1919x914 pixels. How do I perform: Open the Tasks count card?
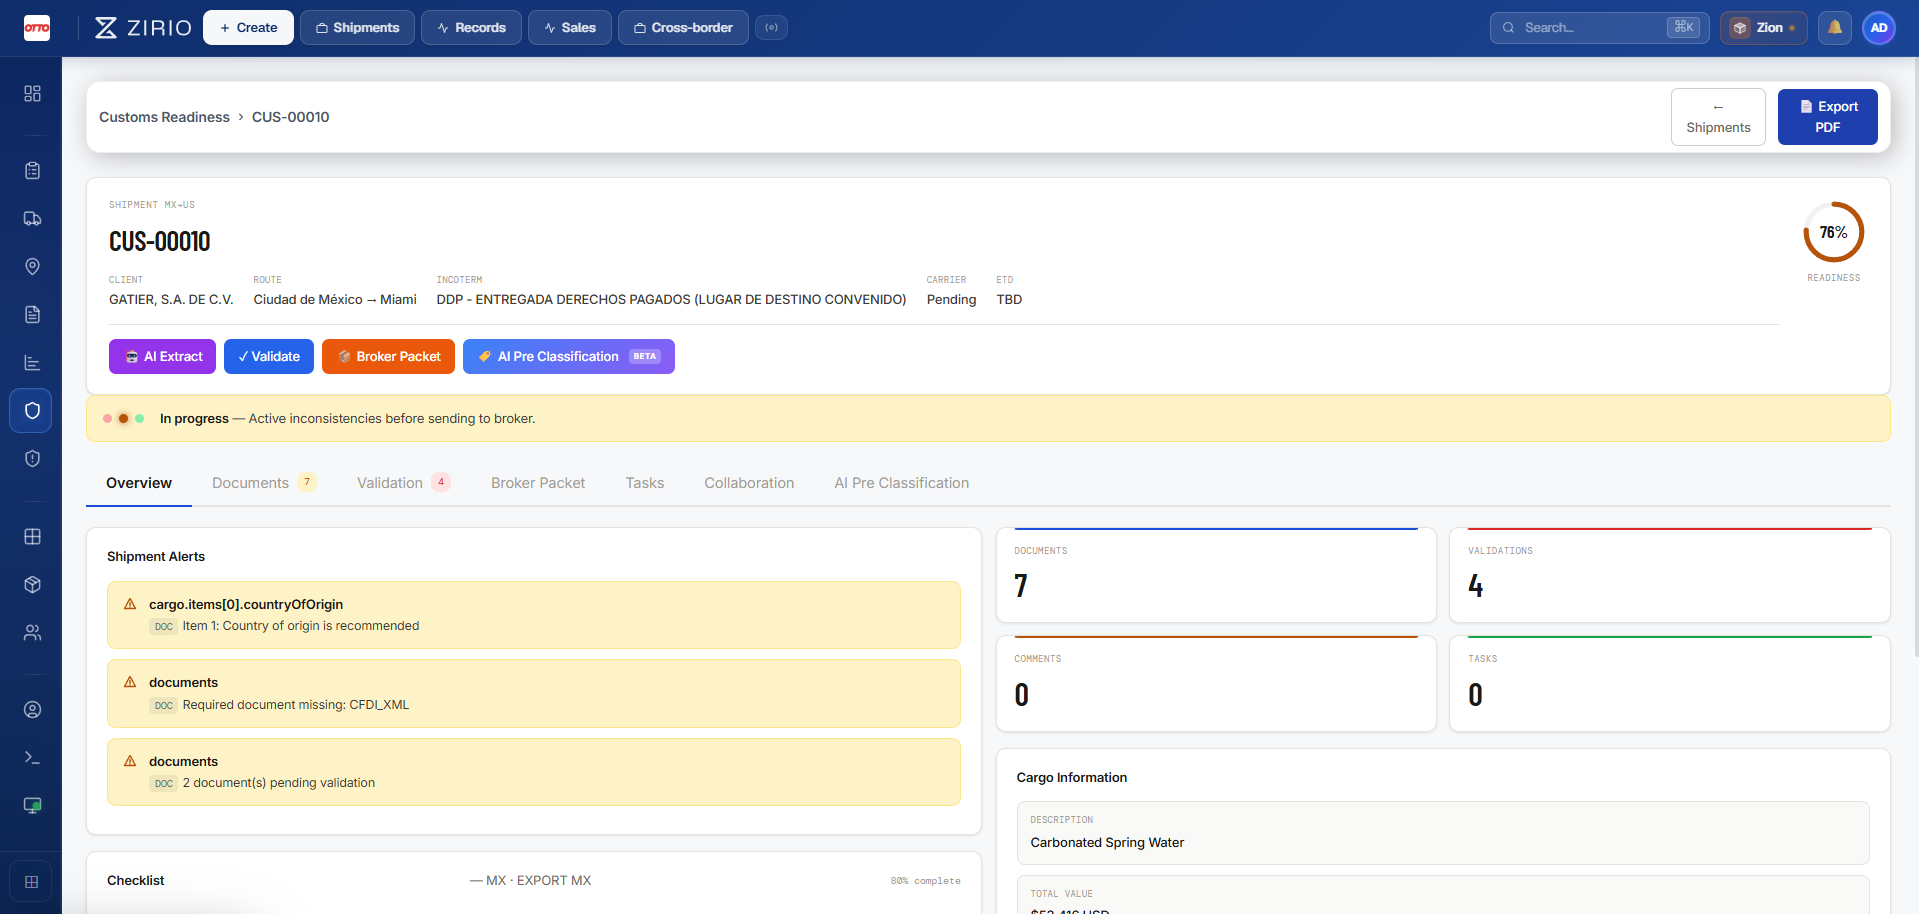(1669, 683)
